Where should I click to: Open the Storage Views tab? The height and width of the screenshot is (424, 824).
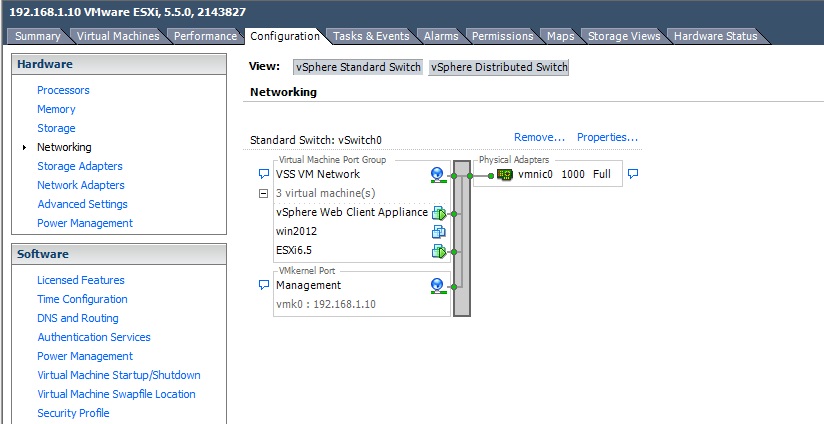coord(624,36)
